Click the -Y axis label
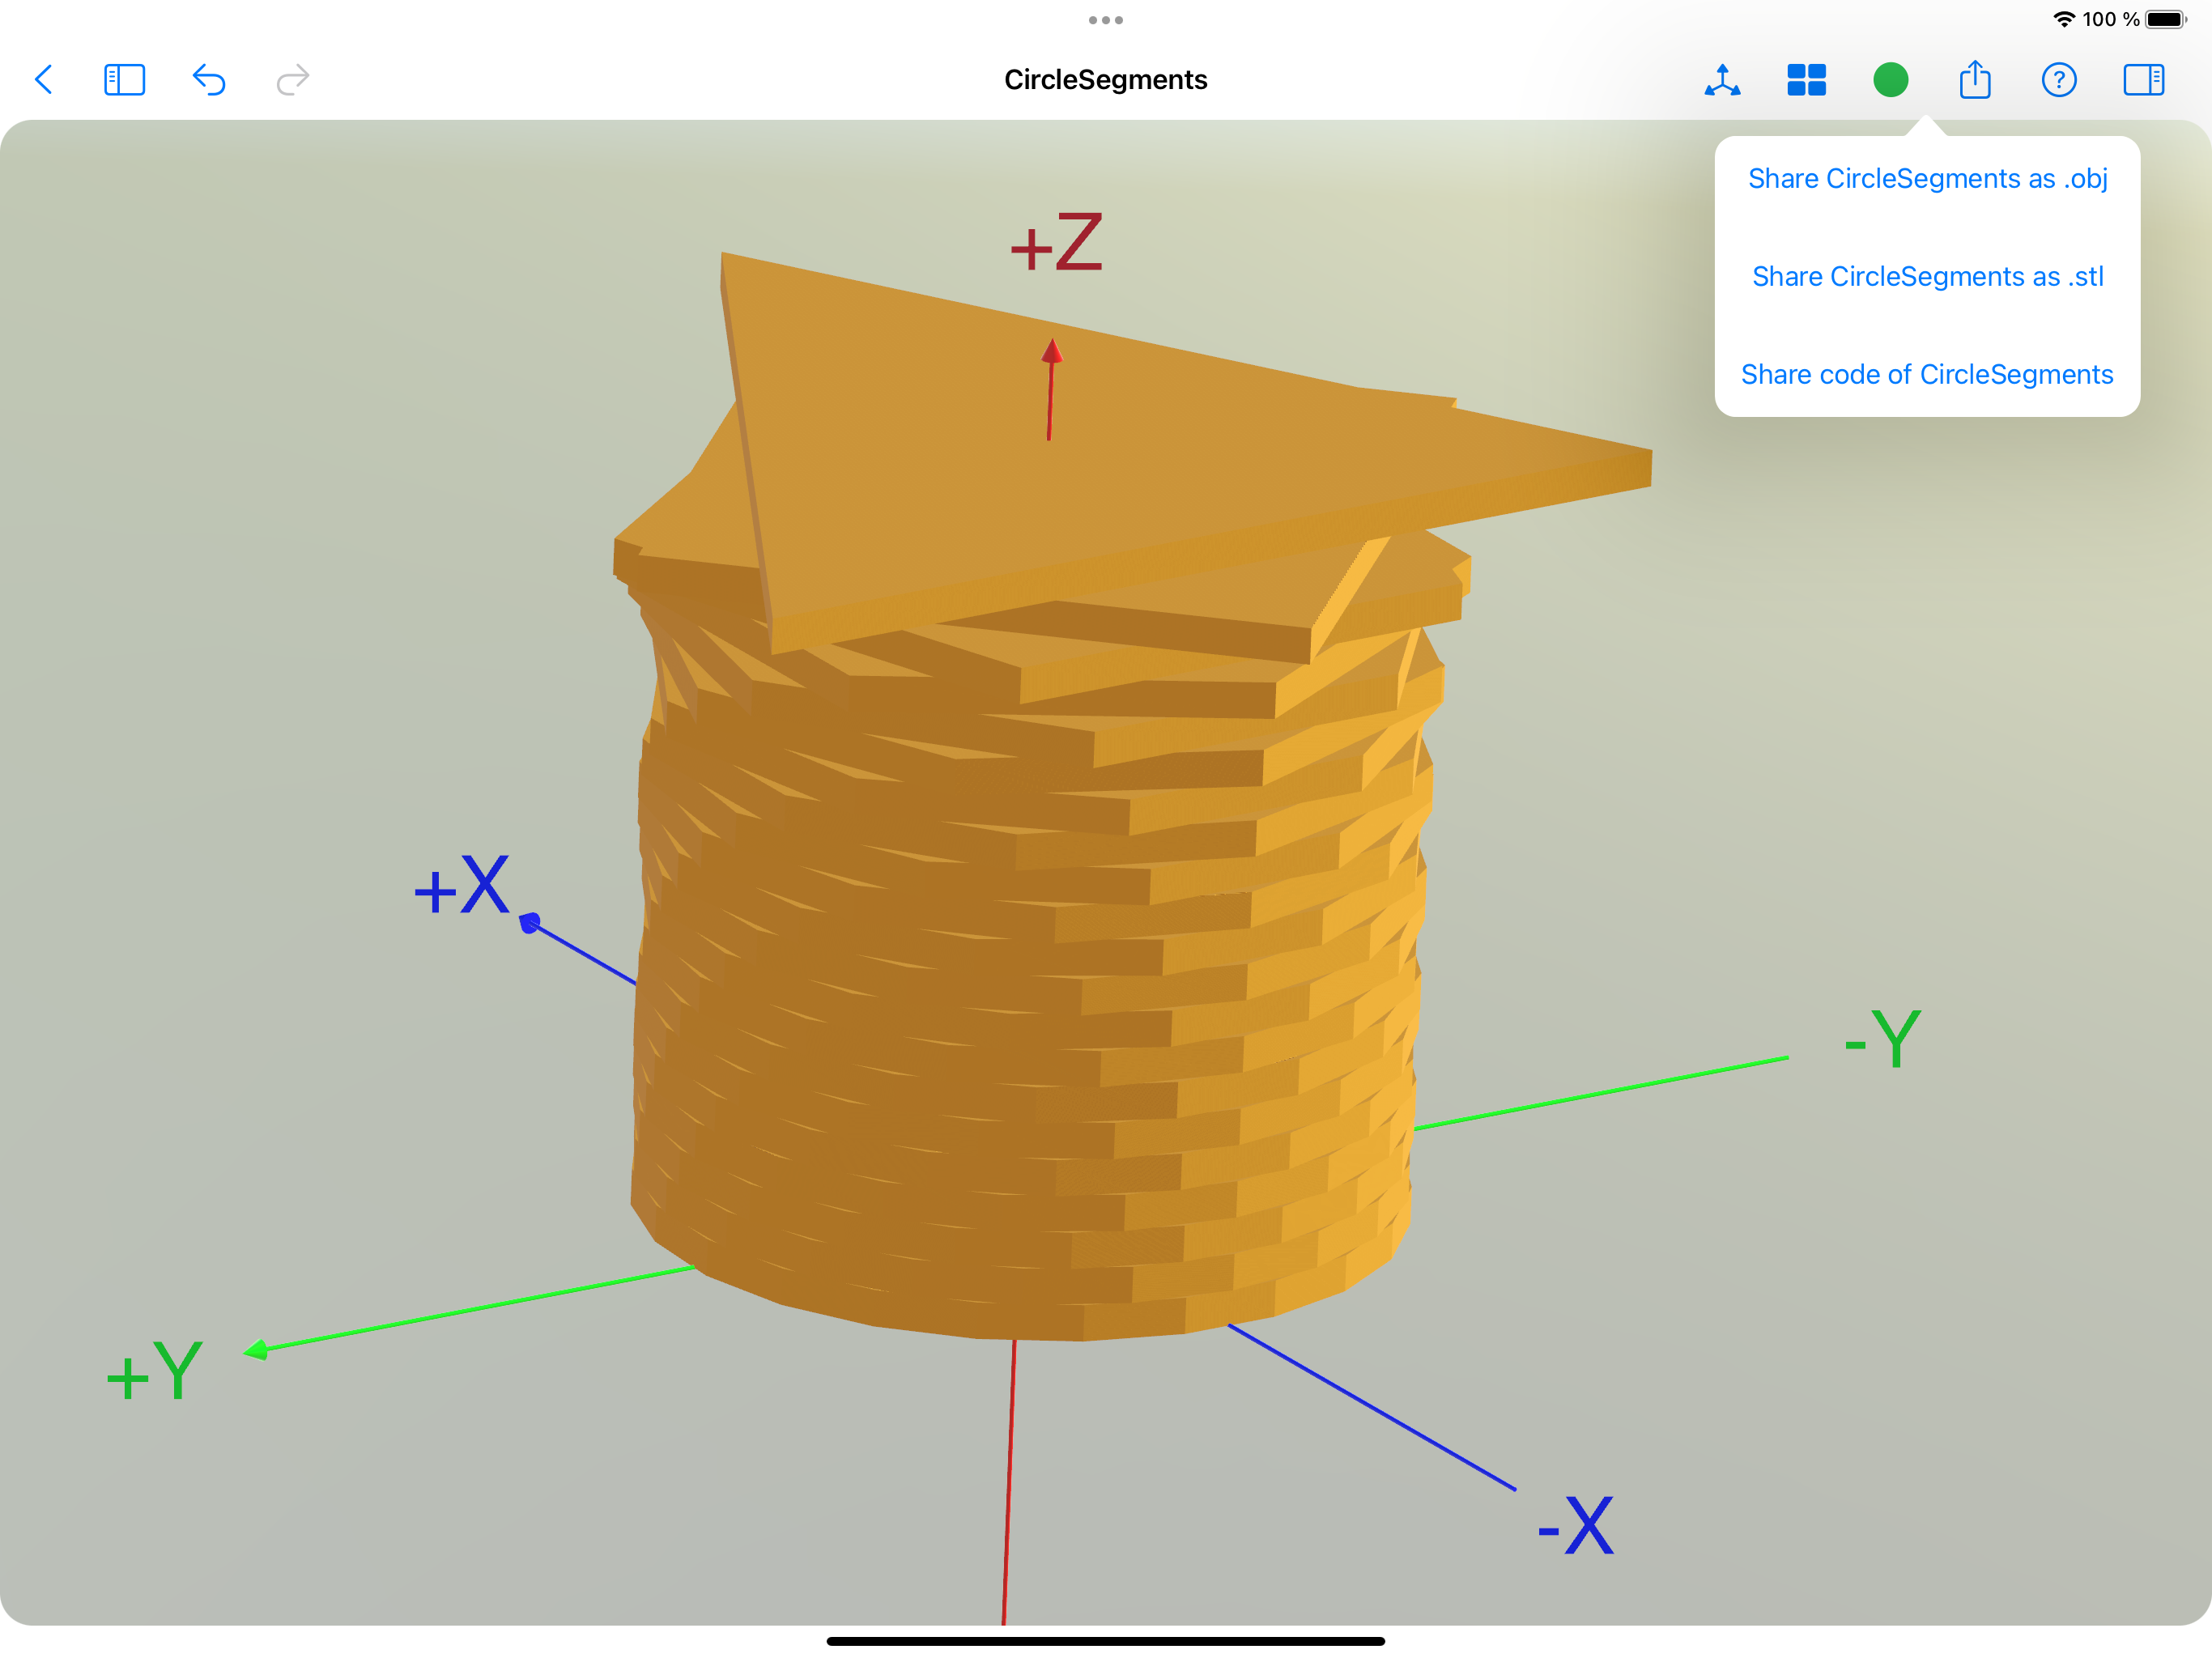Image resolution: width=2212 pixels, height=1658 pixels. coord(1882,1039)
